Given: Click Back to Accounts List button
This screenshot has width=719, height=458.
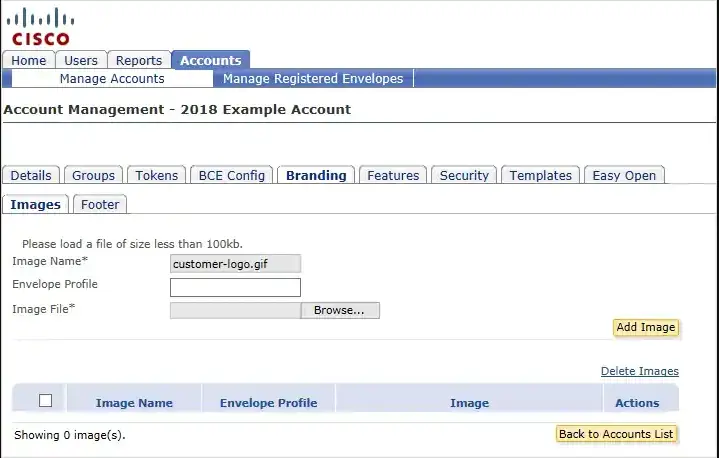Looking at the screenshot, I should 616,434.
